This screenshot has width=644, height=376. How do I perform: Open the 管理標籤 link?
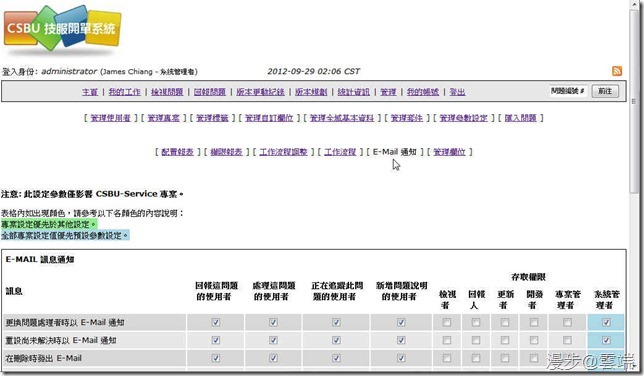tap(212, 118)
